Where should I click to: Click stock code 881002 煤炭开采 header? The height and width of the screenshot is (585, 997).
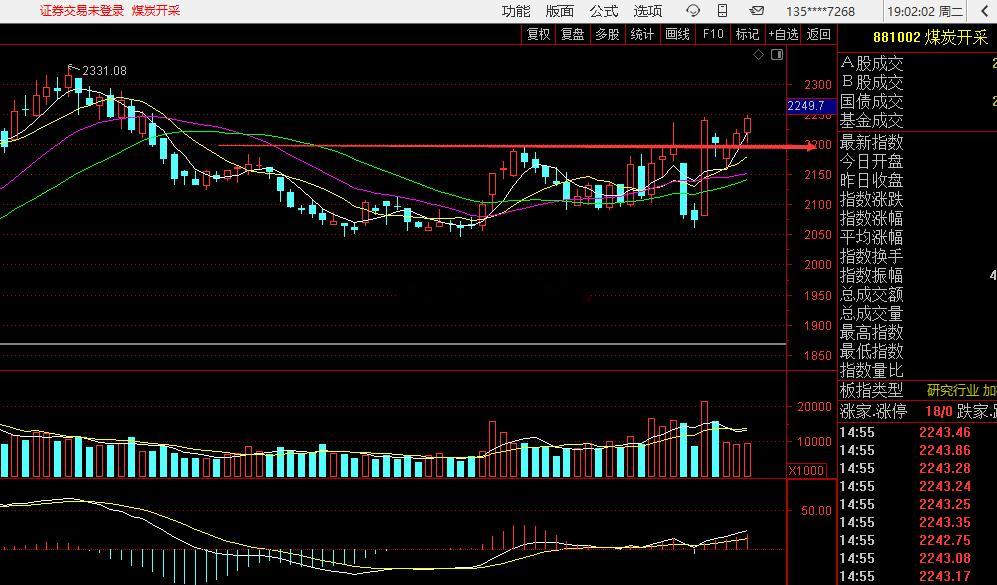pyautogui.click(x=930, y=38)
